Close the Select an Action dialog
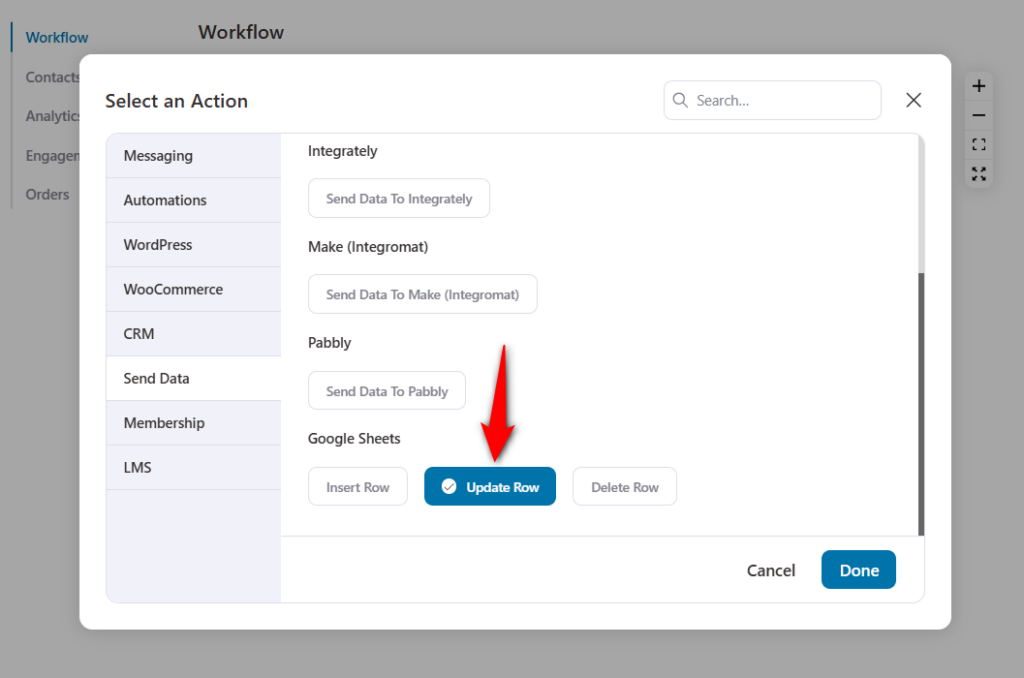 914,100
